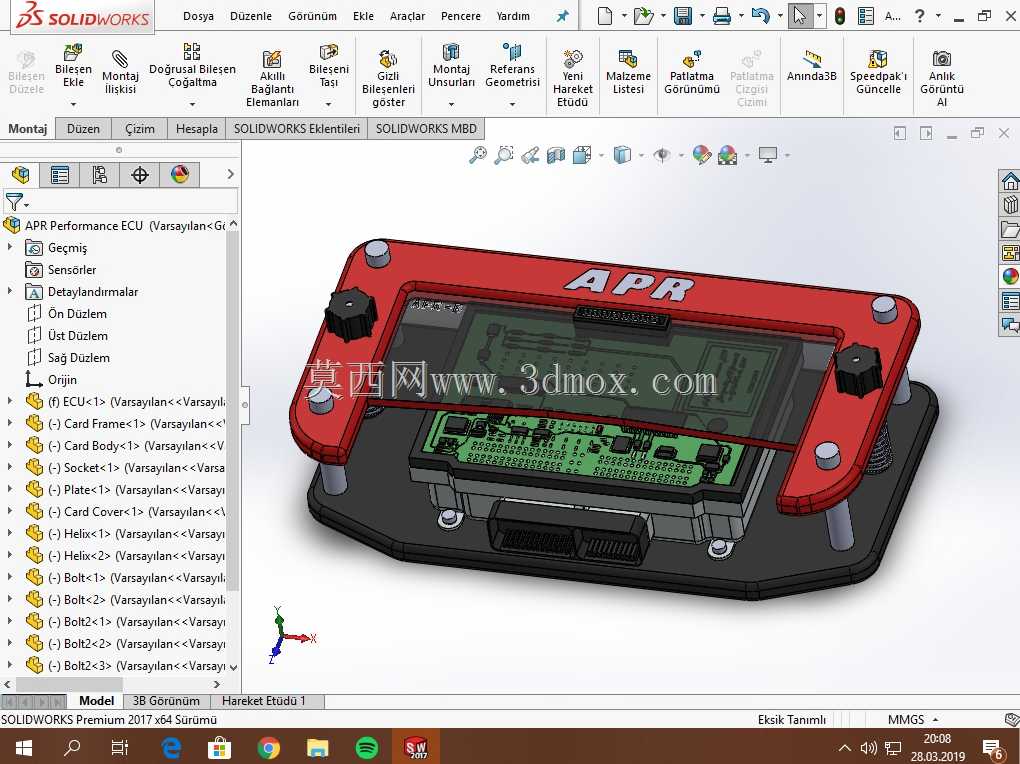Open PropertyManager tab icon

point(59,174)
